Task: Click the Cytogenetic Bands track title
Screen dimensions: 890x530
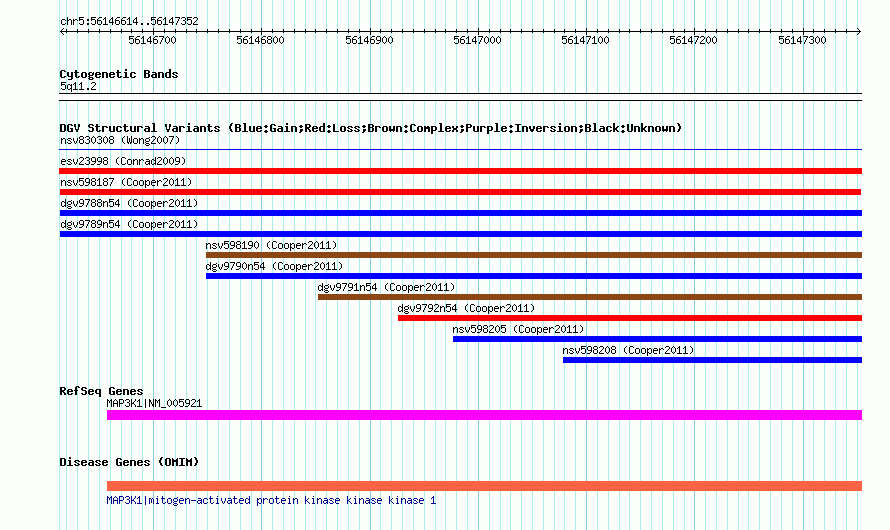Action: pyautogui.click(x=119, y=74)
